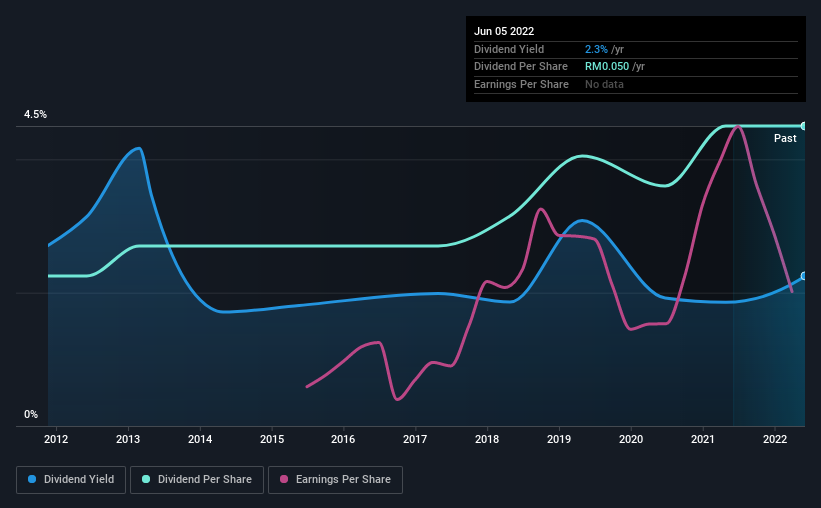Click the teal endpoint marker at chart top right
This screenshot has height=508, width=821.
tap(804, 126)
